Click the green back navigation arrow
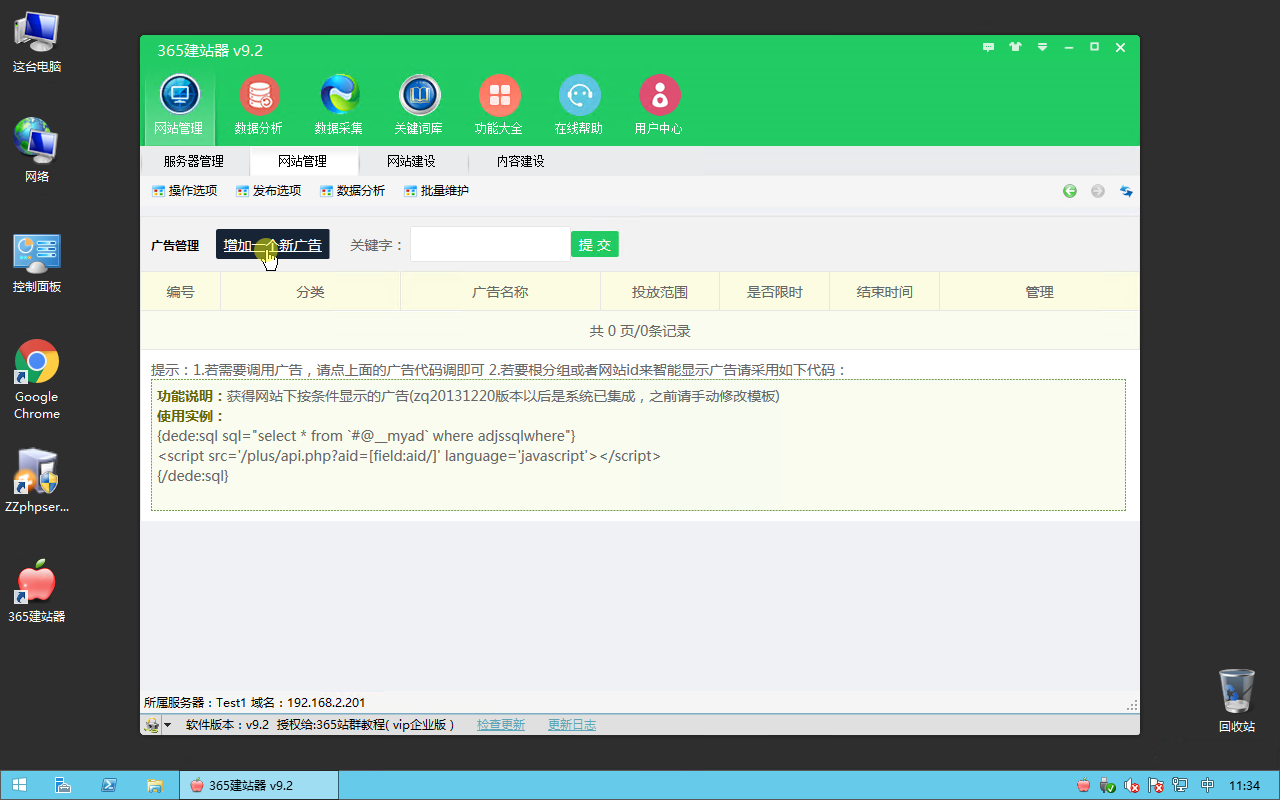The image size is (1280, 800). 1070,191
